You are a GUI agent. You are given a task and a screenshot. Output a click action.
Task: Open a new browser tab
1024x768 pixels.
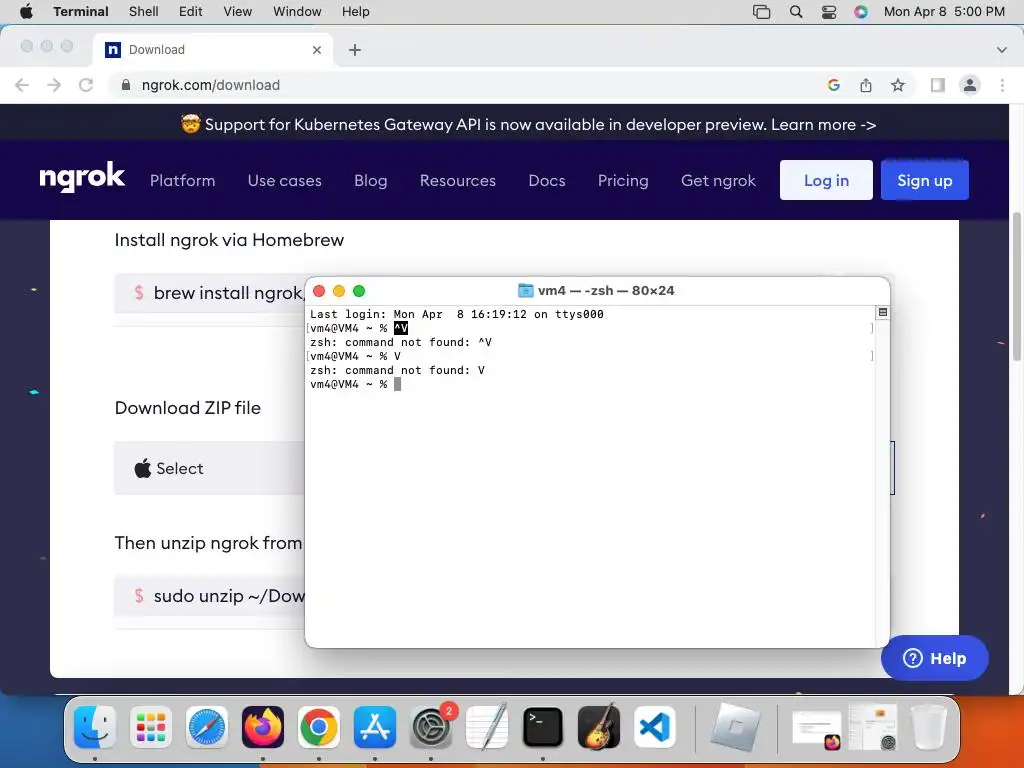click(x=355, y=50)
